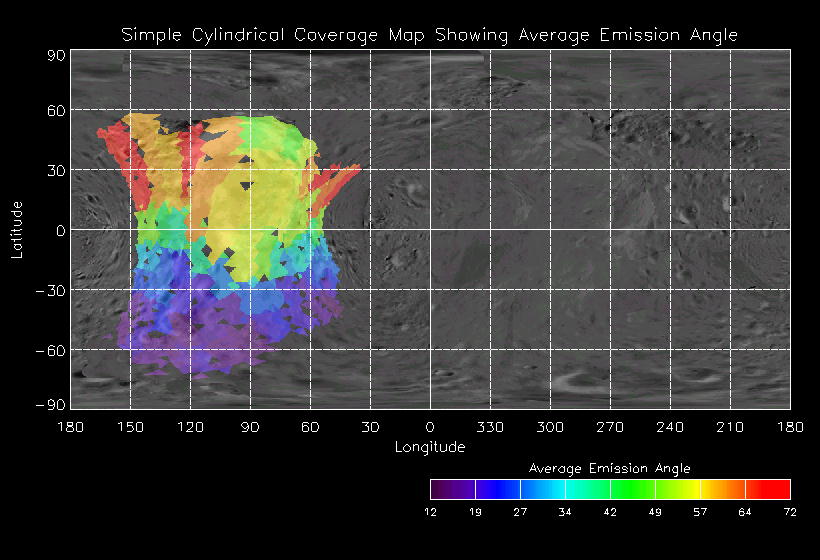Viewport: 820px width, 560px height.
Task: Select the colorbar tick label 72
Action: (x=790, y=512)
